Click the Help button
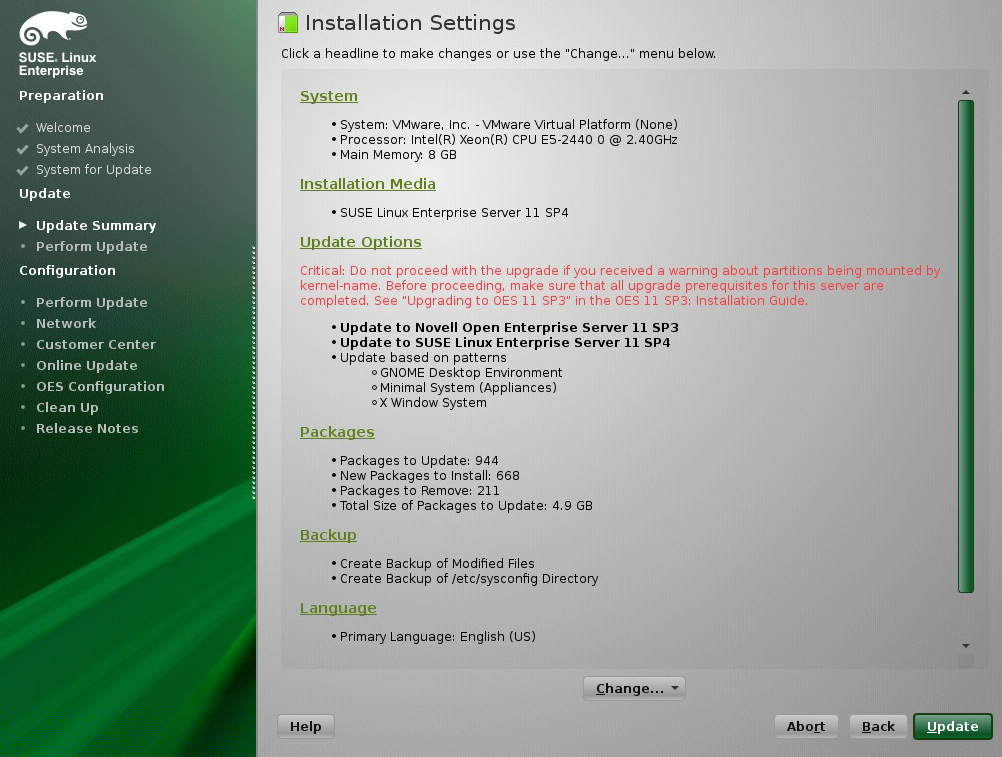The width and height of the screenshot is (1002, 757). tap(305, 726)
